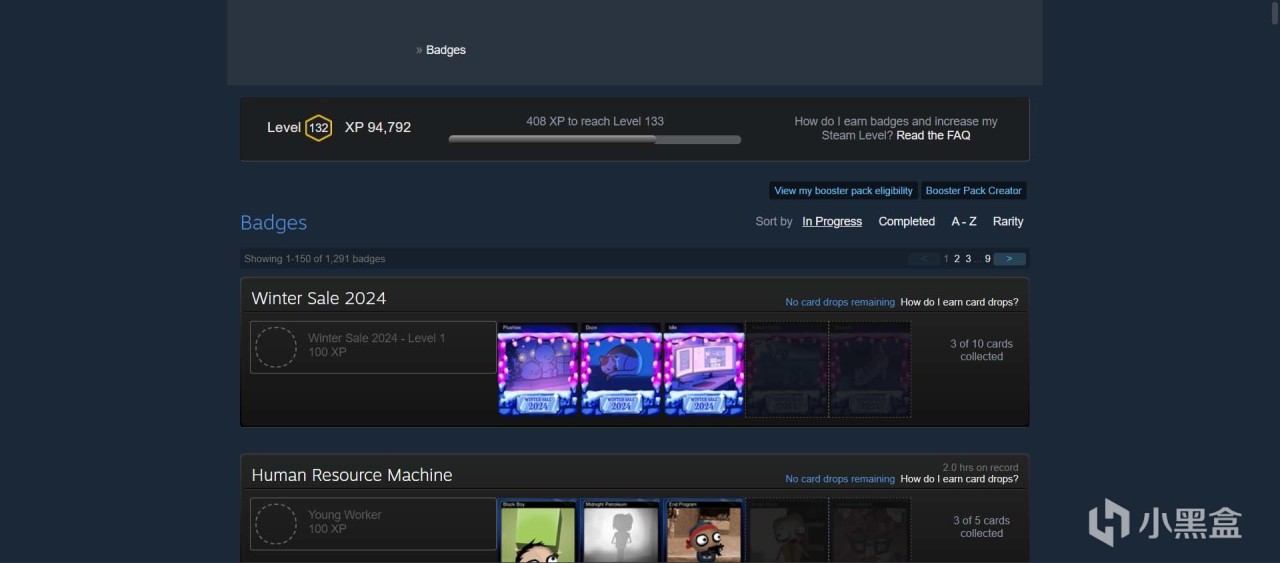
Task: Click the Winter Sale 2024 - Level 1 badge box
Action: click(x=373, y=347)
